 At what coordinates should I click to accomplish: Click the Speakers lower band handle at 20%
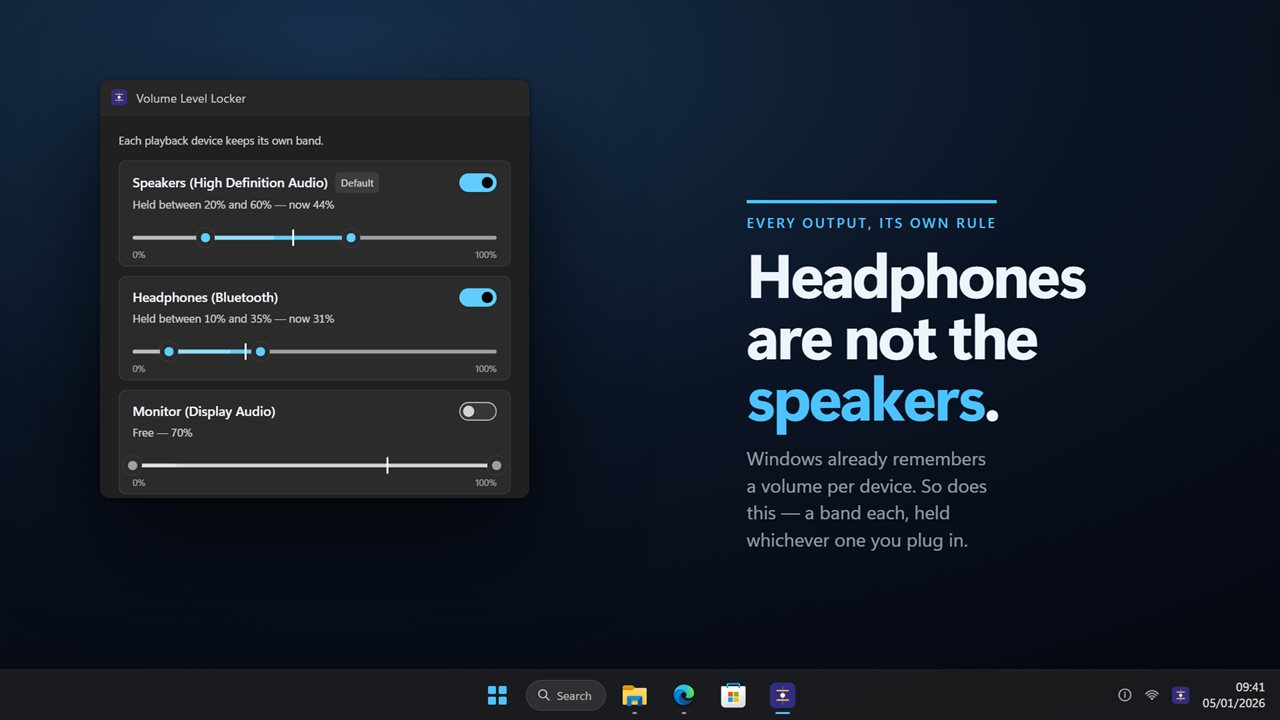[205, 238]
